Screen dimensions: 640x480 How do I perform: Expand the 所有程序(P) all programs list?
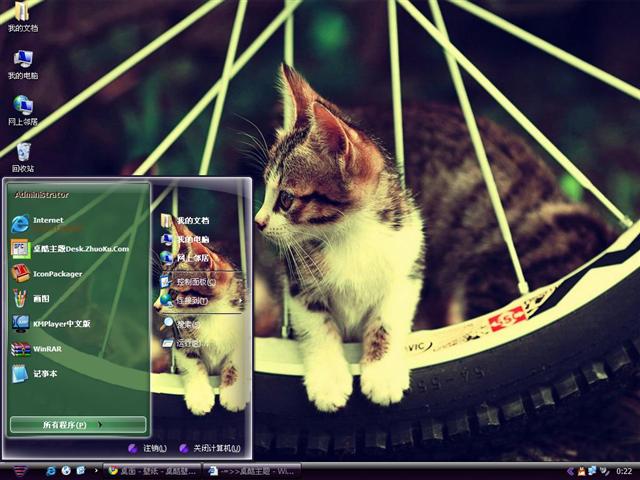(78, 425)
